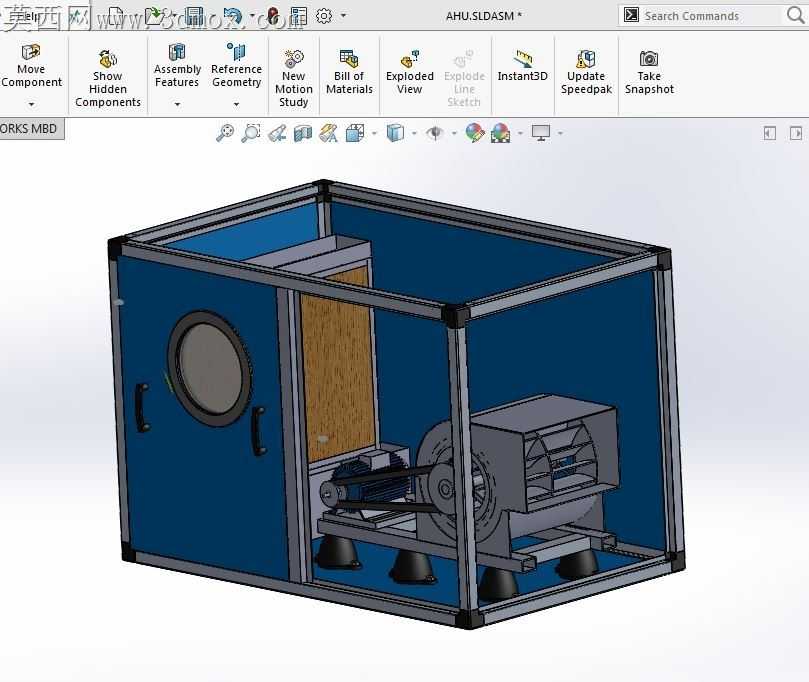The width and height of the screenshot is (809, 682).
Task: Click the Previous View icon
Action: 277,133
